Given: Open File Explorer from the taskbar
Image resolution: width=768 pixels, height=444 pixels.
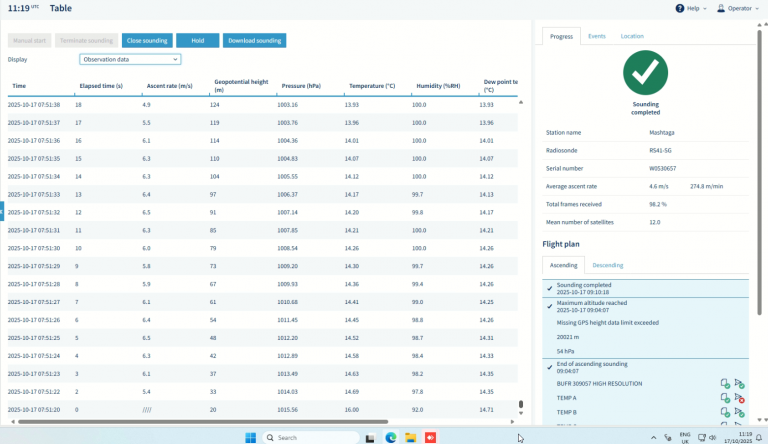Looking at the screenshot, I should [410, 437].
